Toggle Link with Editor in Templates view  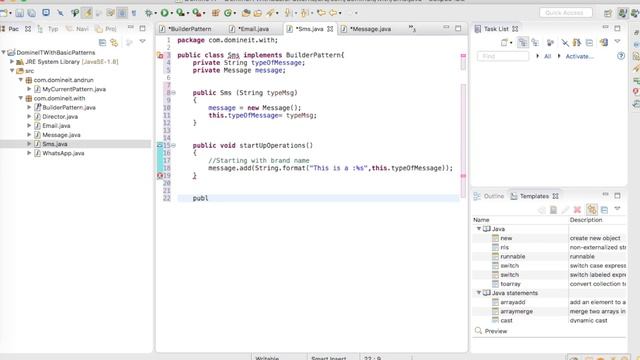592,209
